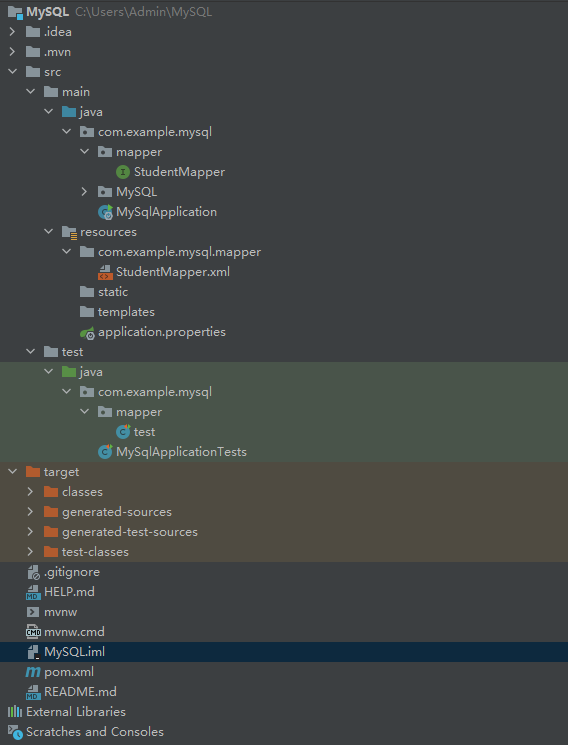Click the MySQL.iml module file icon
The width and height of the screenshot is (568, 745).
click(33, 652)
